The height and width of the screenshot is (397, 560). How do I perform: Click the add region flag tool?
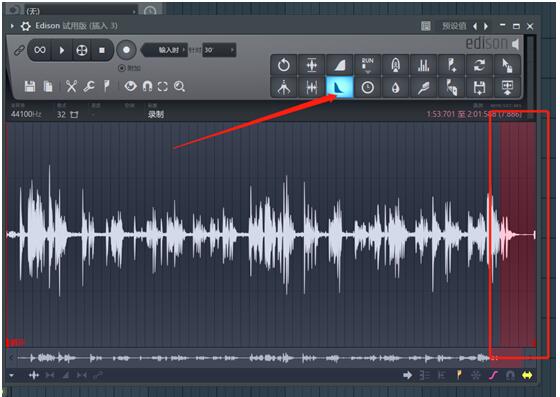click(451, 65)
